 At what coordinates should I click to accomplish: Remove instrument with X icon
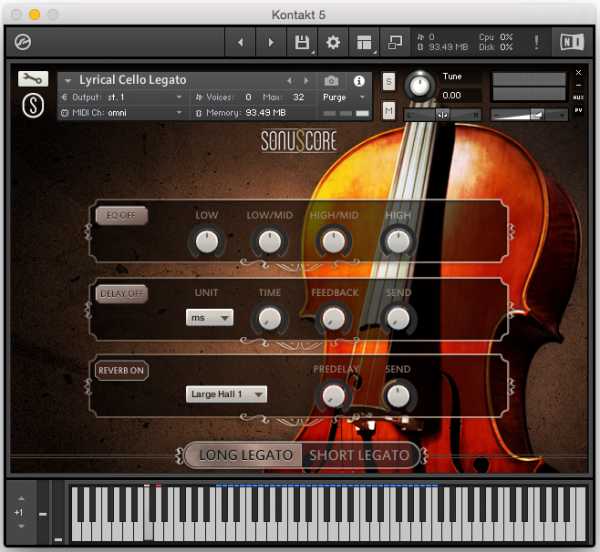[579, 72]
